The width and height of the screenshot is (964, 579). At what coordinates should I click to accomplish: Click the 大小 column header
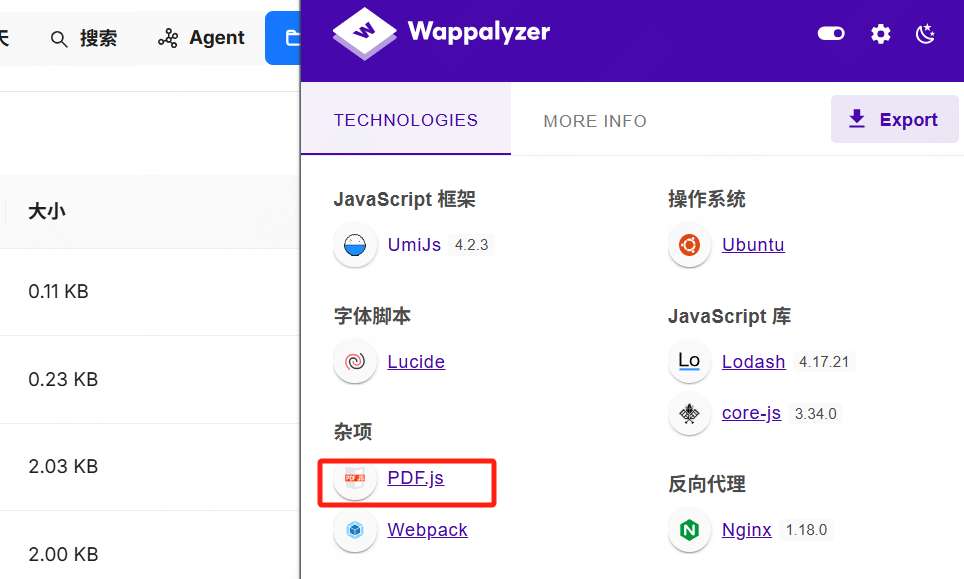click(47, 211)
